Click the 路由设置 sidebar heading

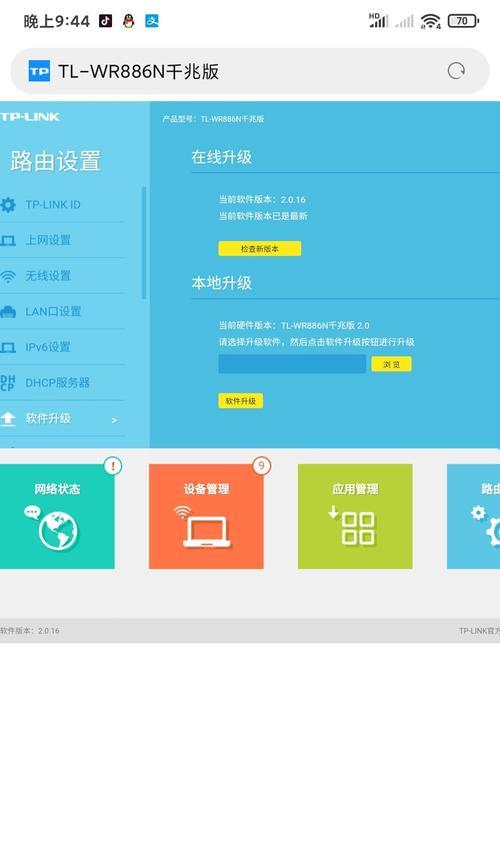(x=56, y=161)
